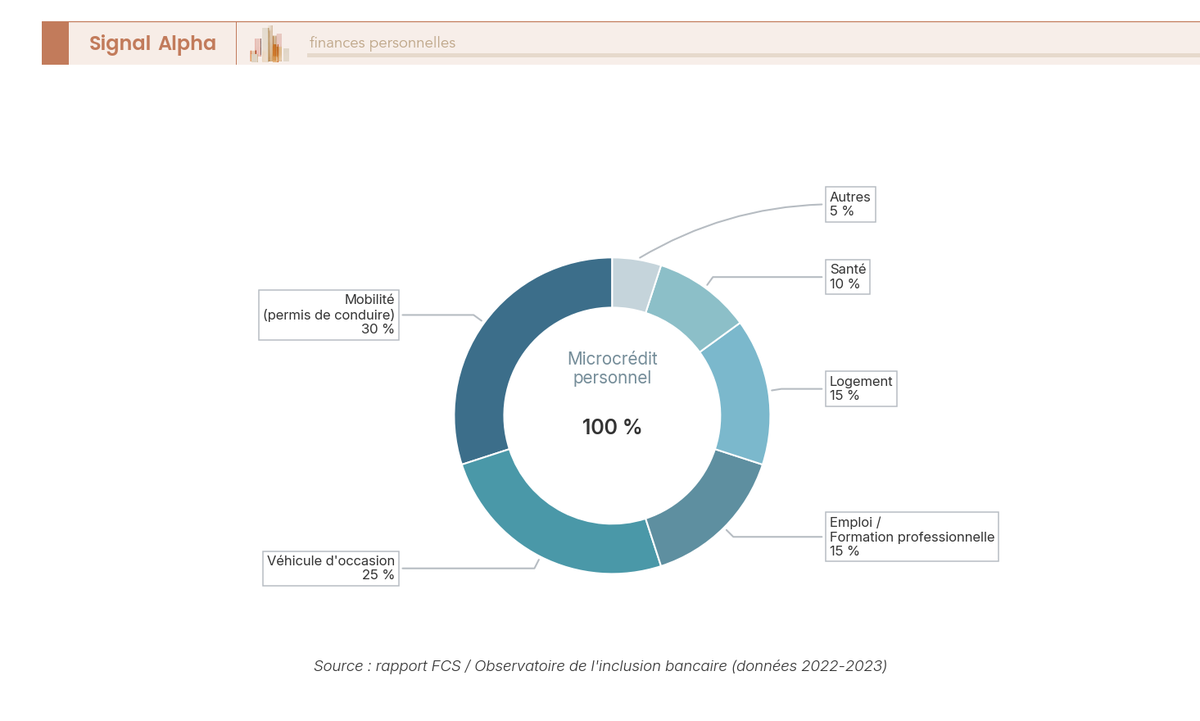Select the Signal Alpha header title
Image resolution: width=1200 pixels, height=721 pixels.
coord(153,43)
